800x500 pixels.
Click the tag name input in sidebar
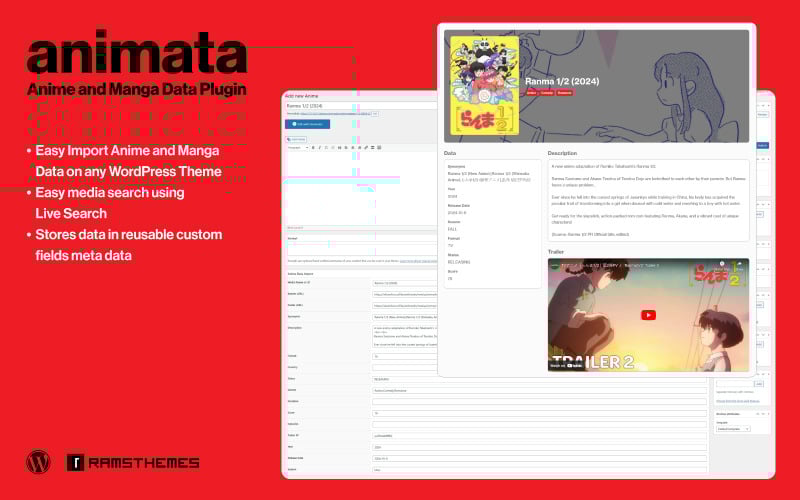(x=735, y=384)
